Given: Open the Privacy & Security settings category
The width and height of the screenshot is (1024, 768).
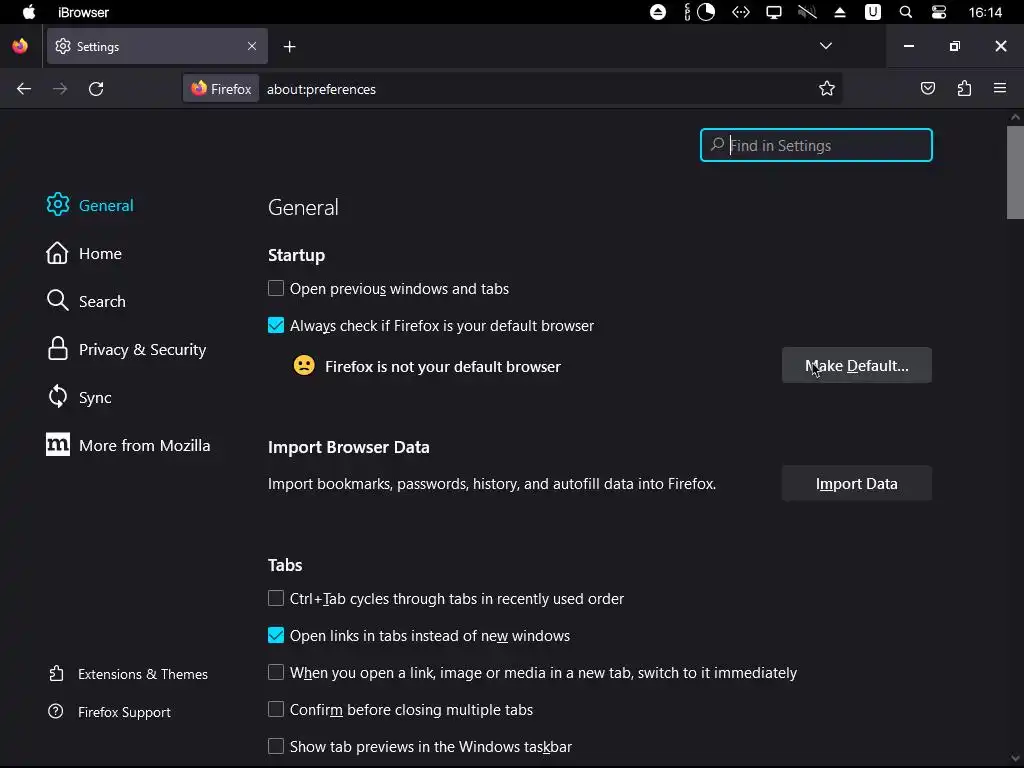Looking at the screenshot, I should 142,350.
